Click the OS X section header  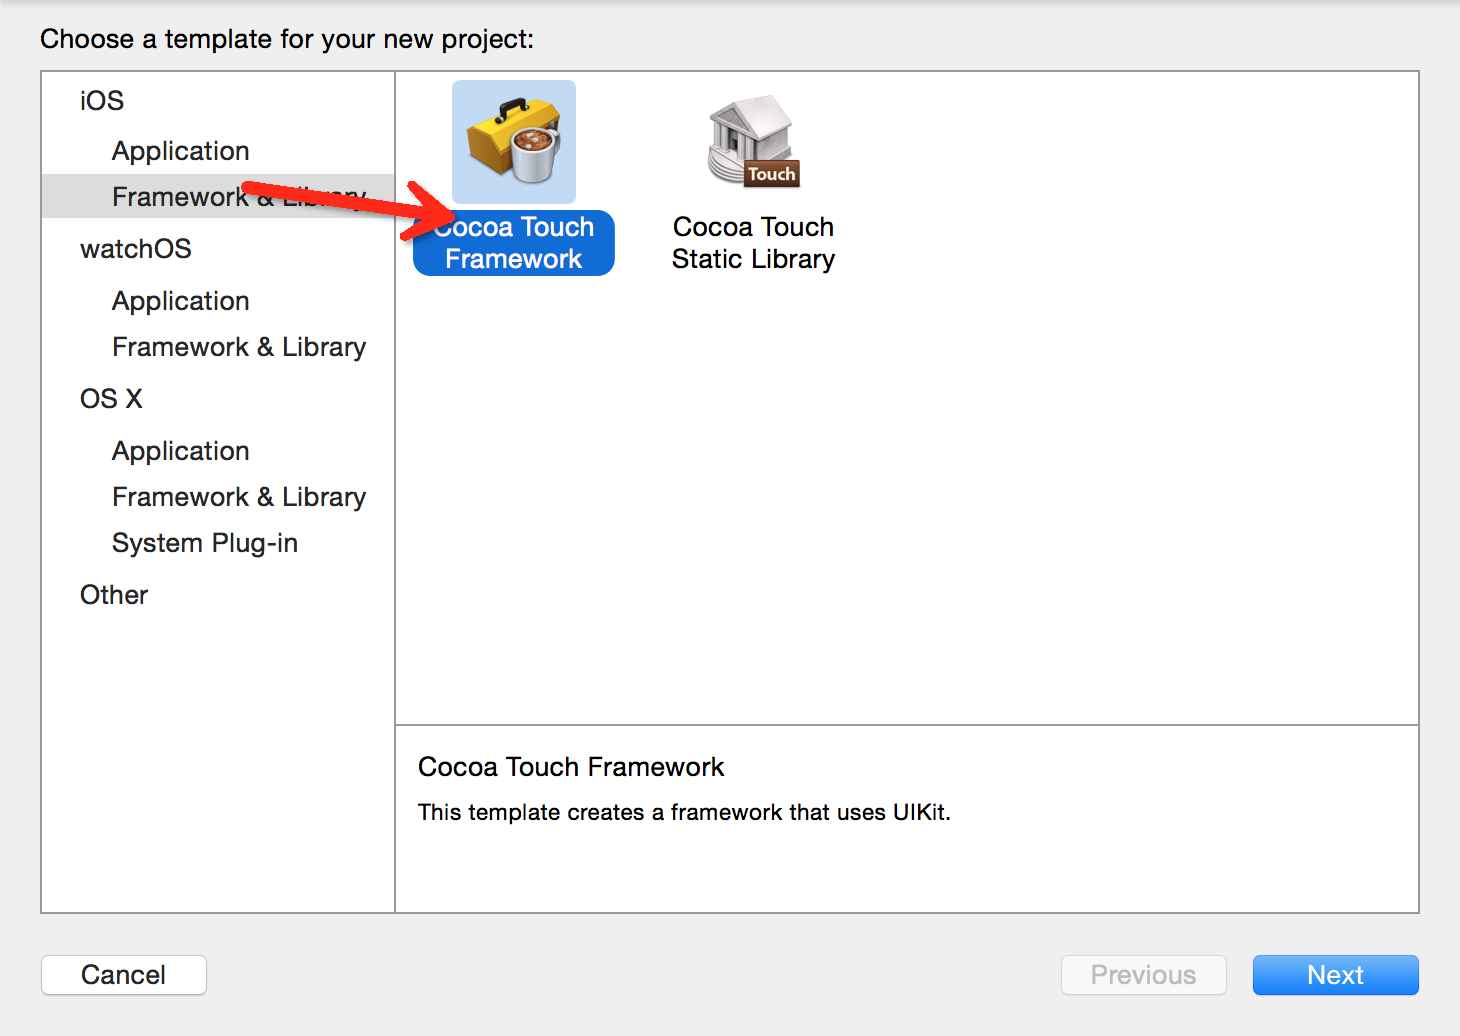point(111,399)
